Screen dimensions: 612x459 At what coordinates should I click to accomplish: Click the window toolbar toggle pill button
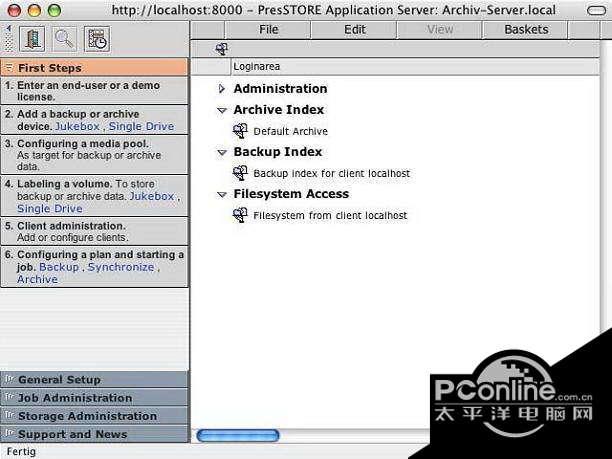point(596,10)
